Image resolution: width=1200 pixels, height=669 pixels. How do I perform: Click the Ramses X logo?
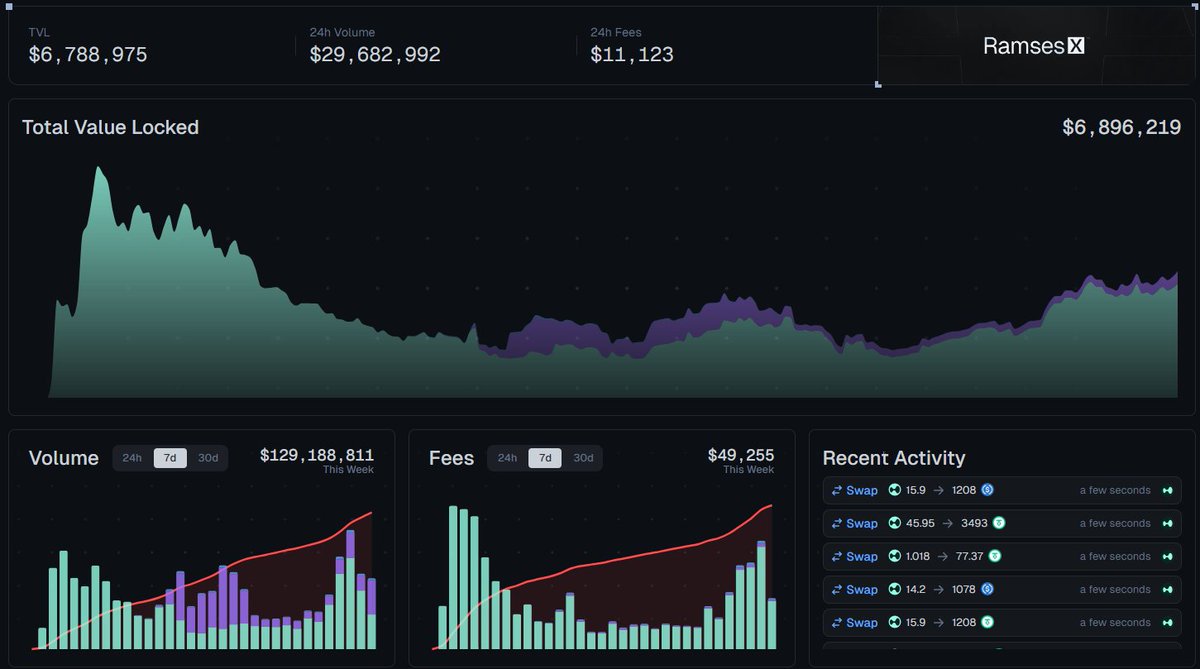pyautogui.click(x=1034, y=45)
